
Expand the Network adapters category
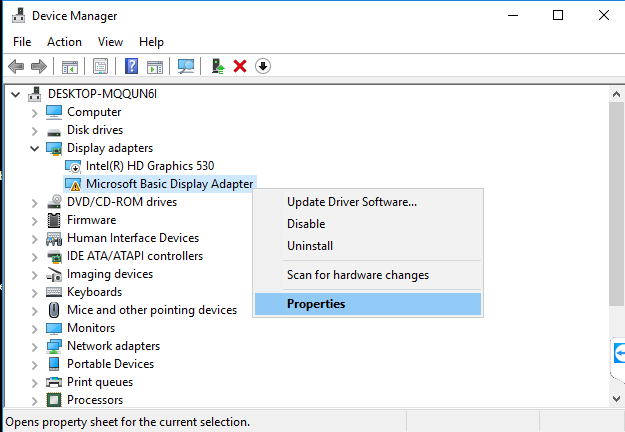(35, 347)
